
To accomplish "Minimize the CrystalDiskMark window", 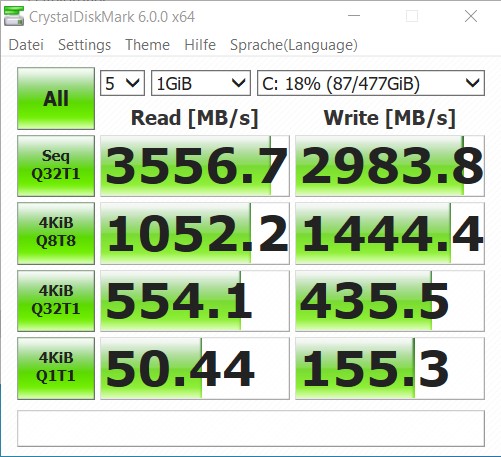I will tap(354, 16).
